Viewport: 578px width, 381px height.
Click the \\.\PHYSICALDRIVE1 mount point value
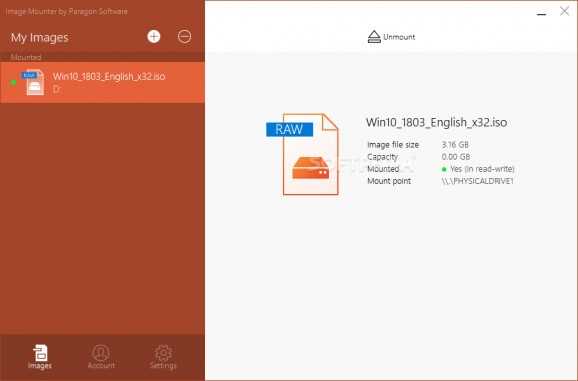478,181
